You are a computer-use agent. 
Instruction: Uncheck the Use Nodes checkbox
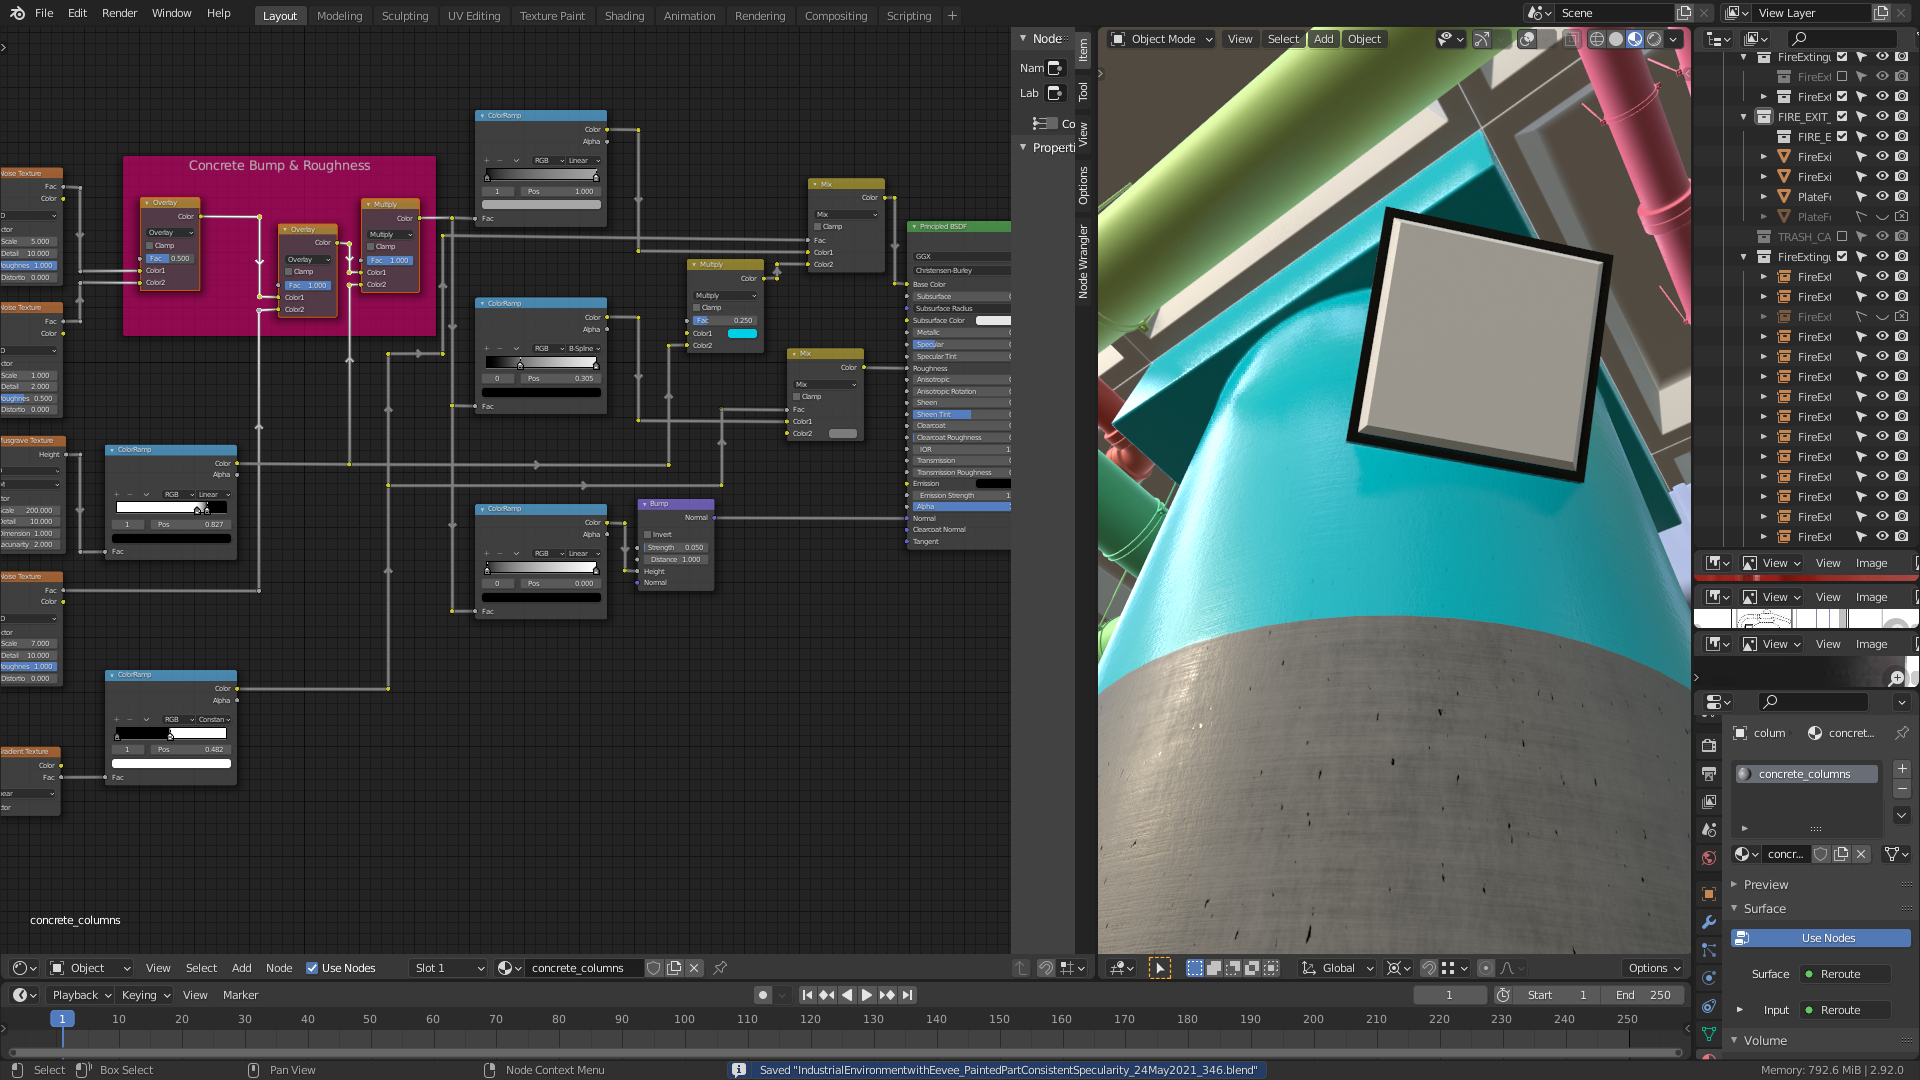312,968
